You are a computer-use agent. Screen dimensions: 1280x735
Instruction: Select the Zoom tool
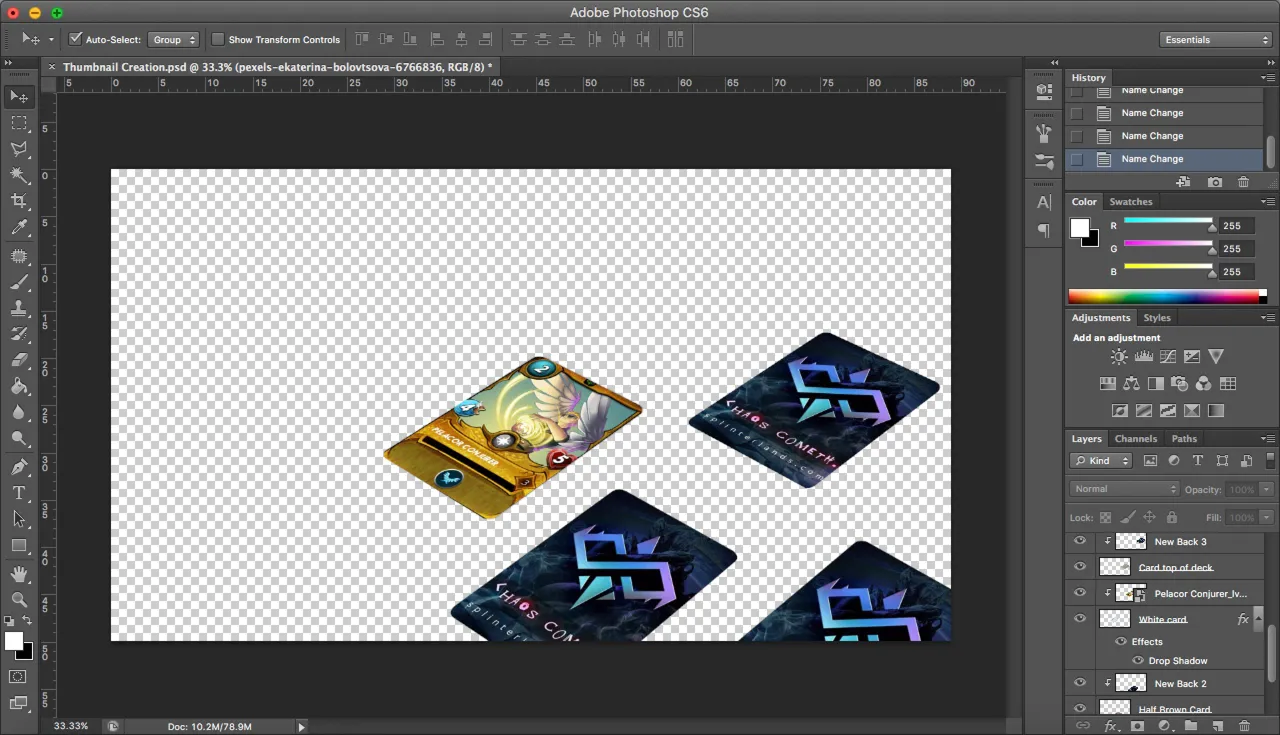coord(19,600)
